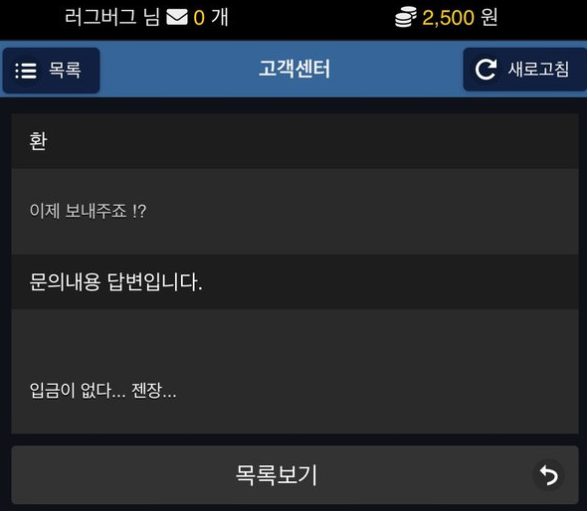587x511 pixels.
Task: Click the inquiry text 이제 보내주죠 !?
Action: click(x=88, y=211)
